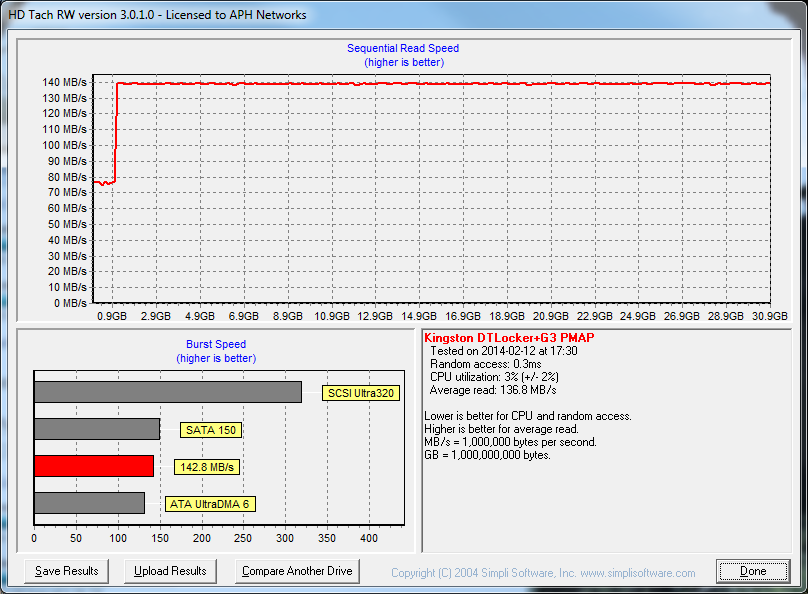The width and height of the screenshot is (808, 594).
Task: Click the Burst Speed chart title
Action: tap(217, 344)
